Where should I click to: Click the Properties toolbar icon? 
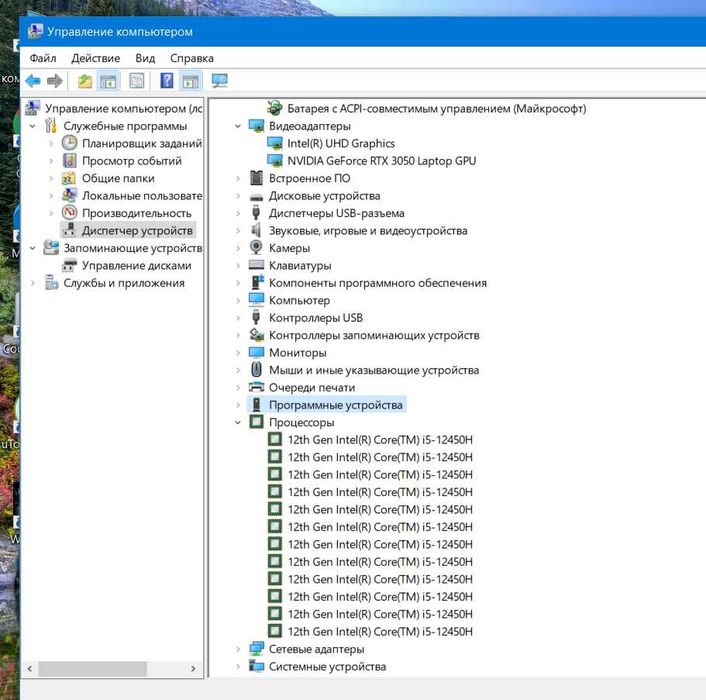coord(137,81)
